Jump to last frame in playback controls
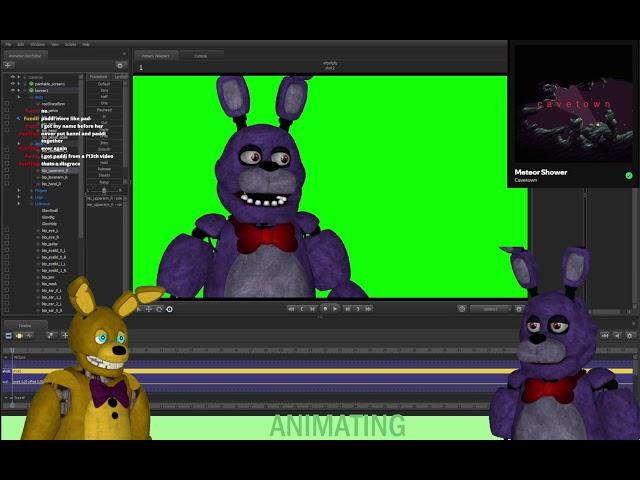The height and width of the screenshot is (480, 640). coord(368,309)
